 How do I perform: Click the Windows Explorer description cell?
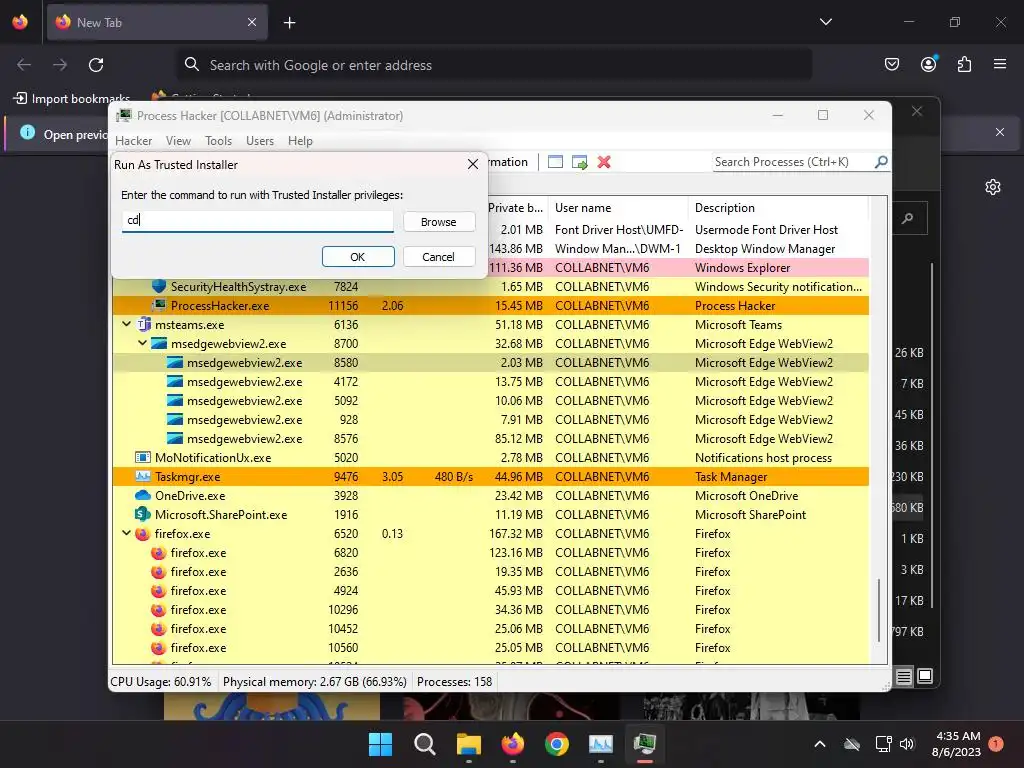(x=743, y=267)
